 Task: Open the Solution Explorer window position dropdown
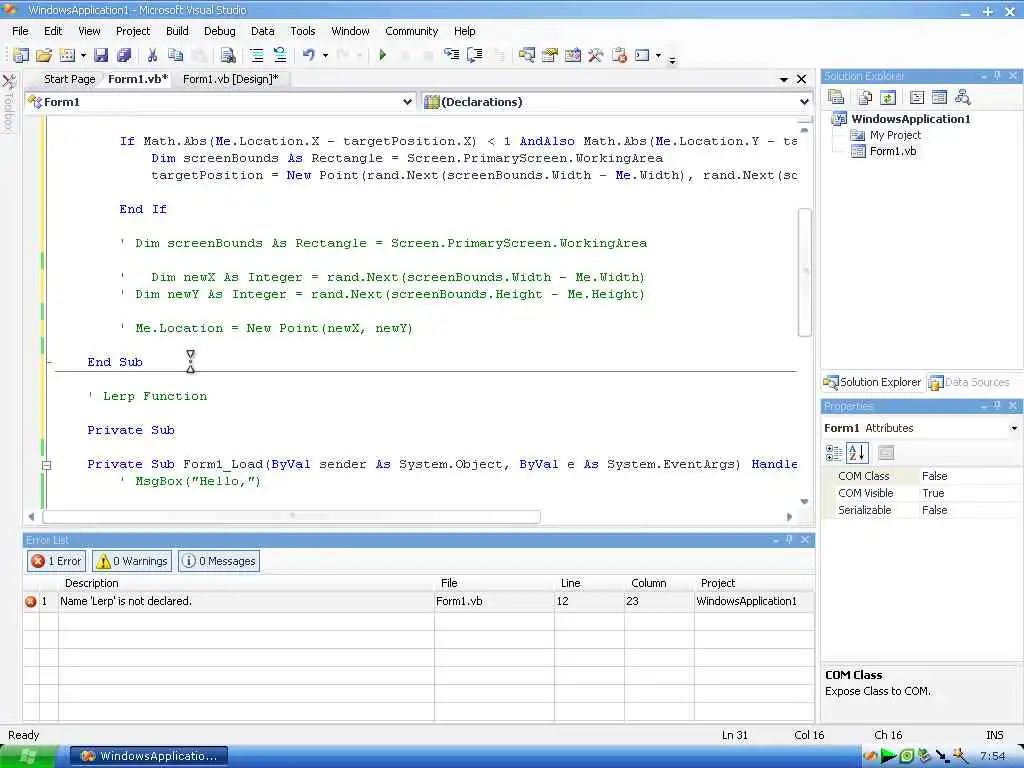(x=983, y=76)
